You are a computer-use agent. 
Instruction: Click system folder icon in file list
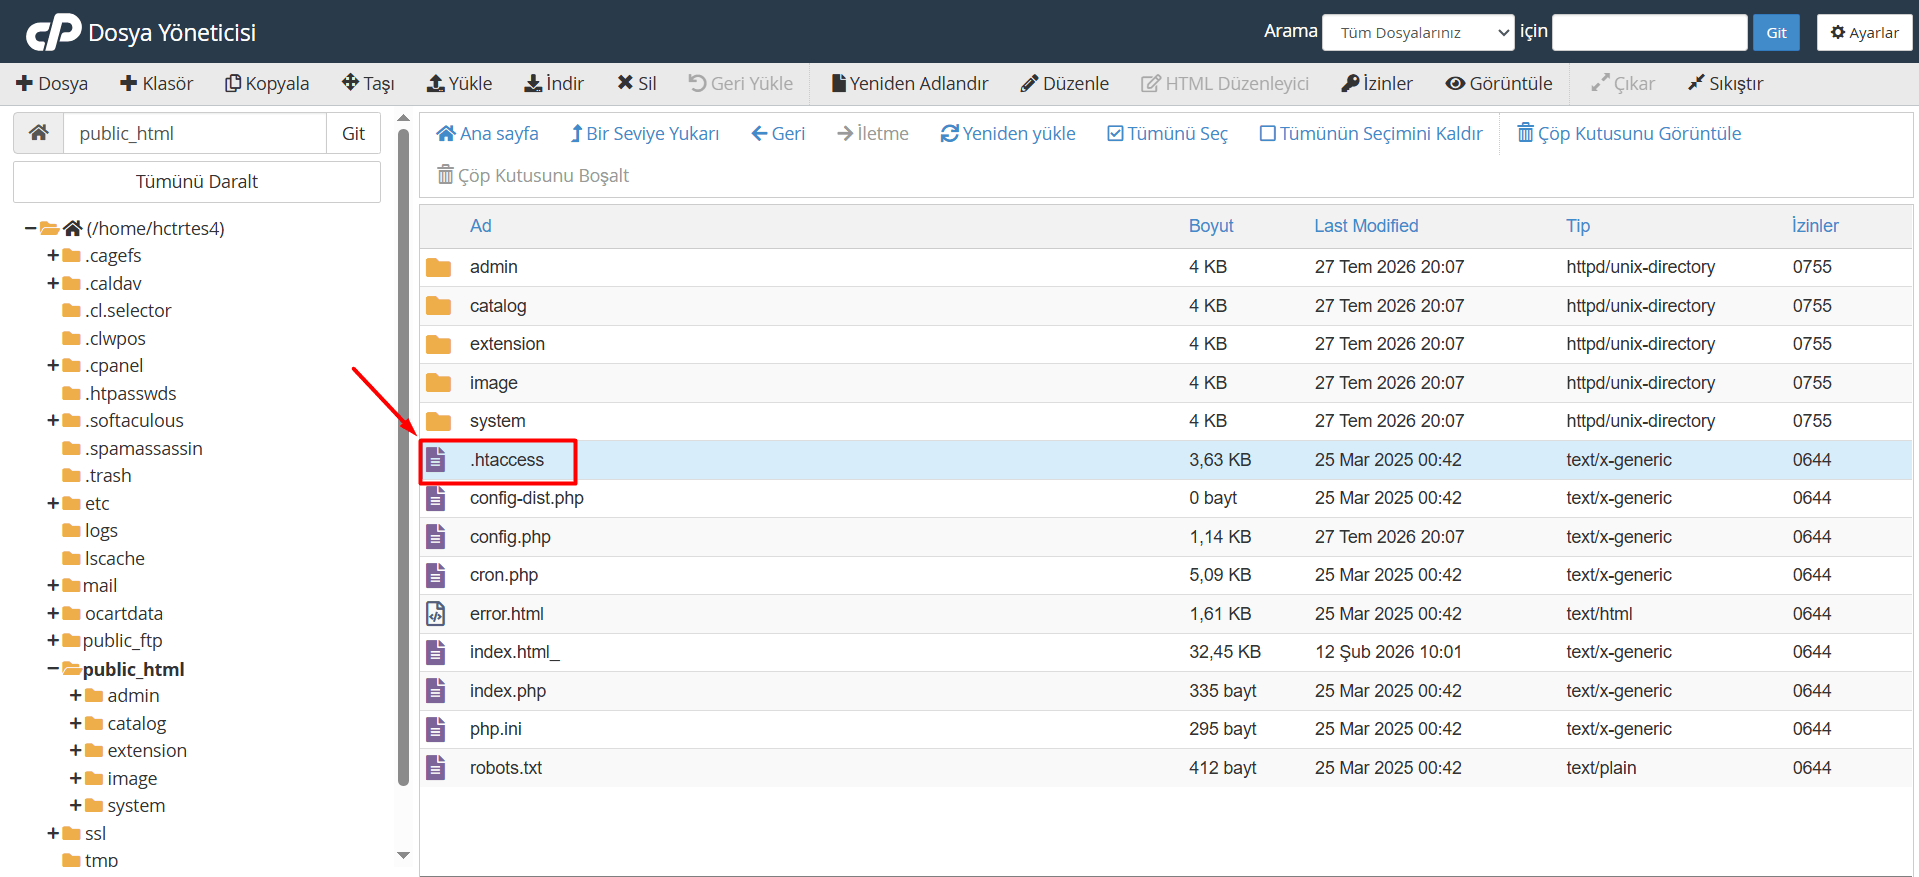[x=438, y=421]
